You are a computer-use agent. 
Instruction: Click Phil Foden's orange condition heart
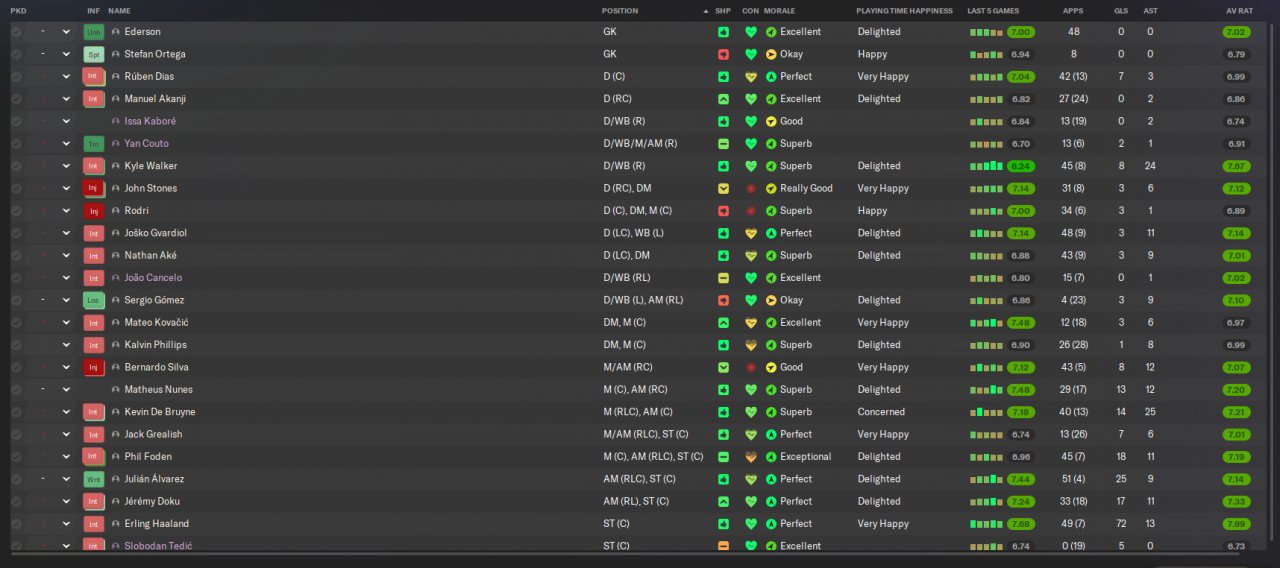(751, 457)
